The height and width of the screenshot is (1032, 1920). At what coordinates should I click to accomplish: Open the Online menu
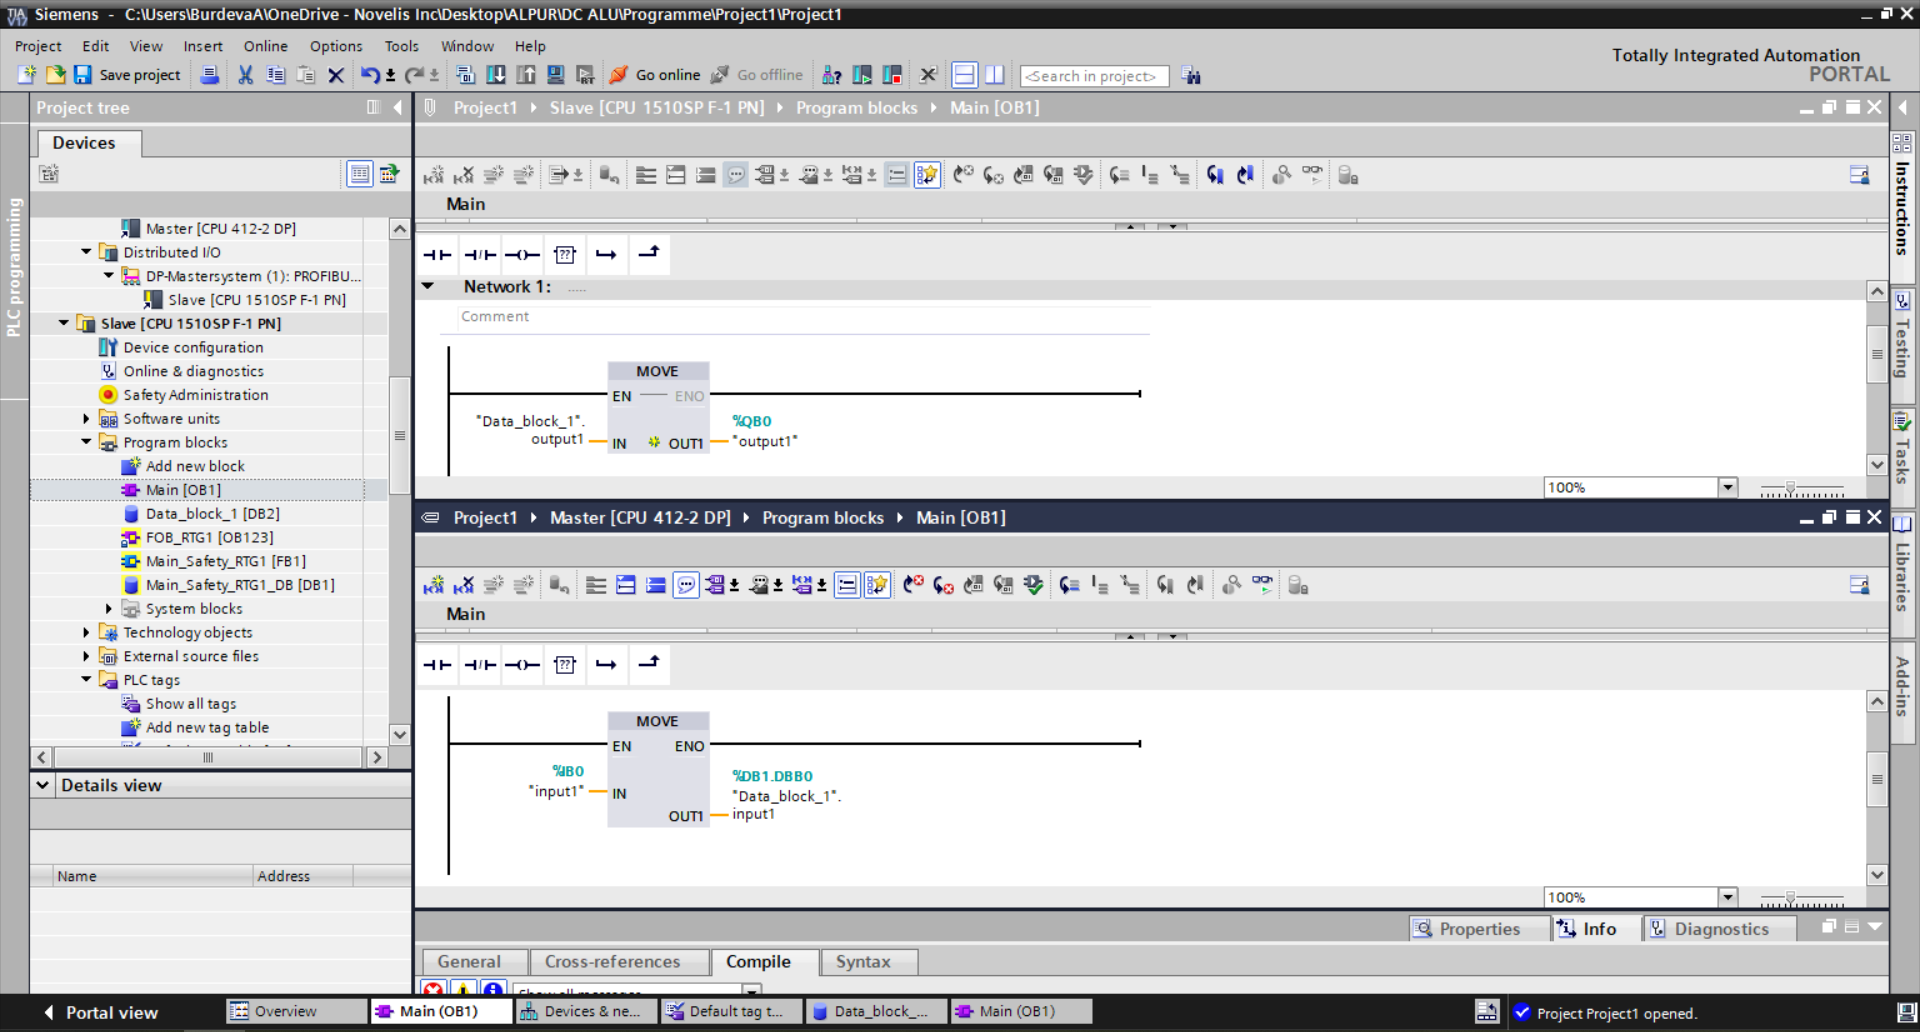point(265,46)
